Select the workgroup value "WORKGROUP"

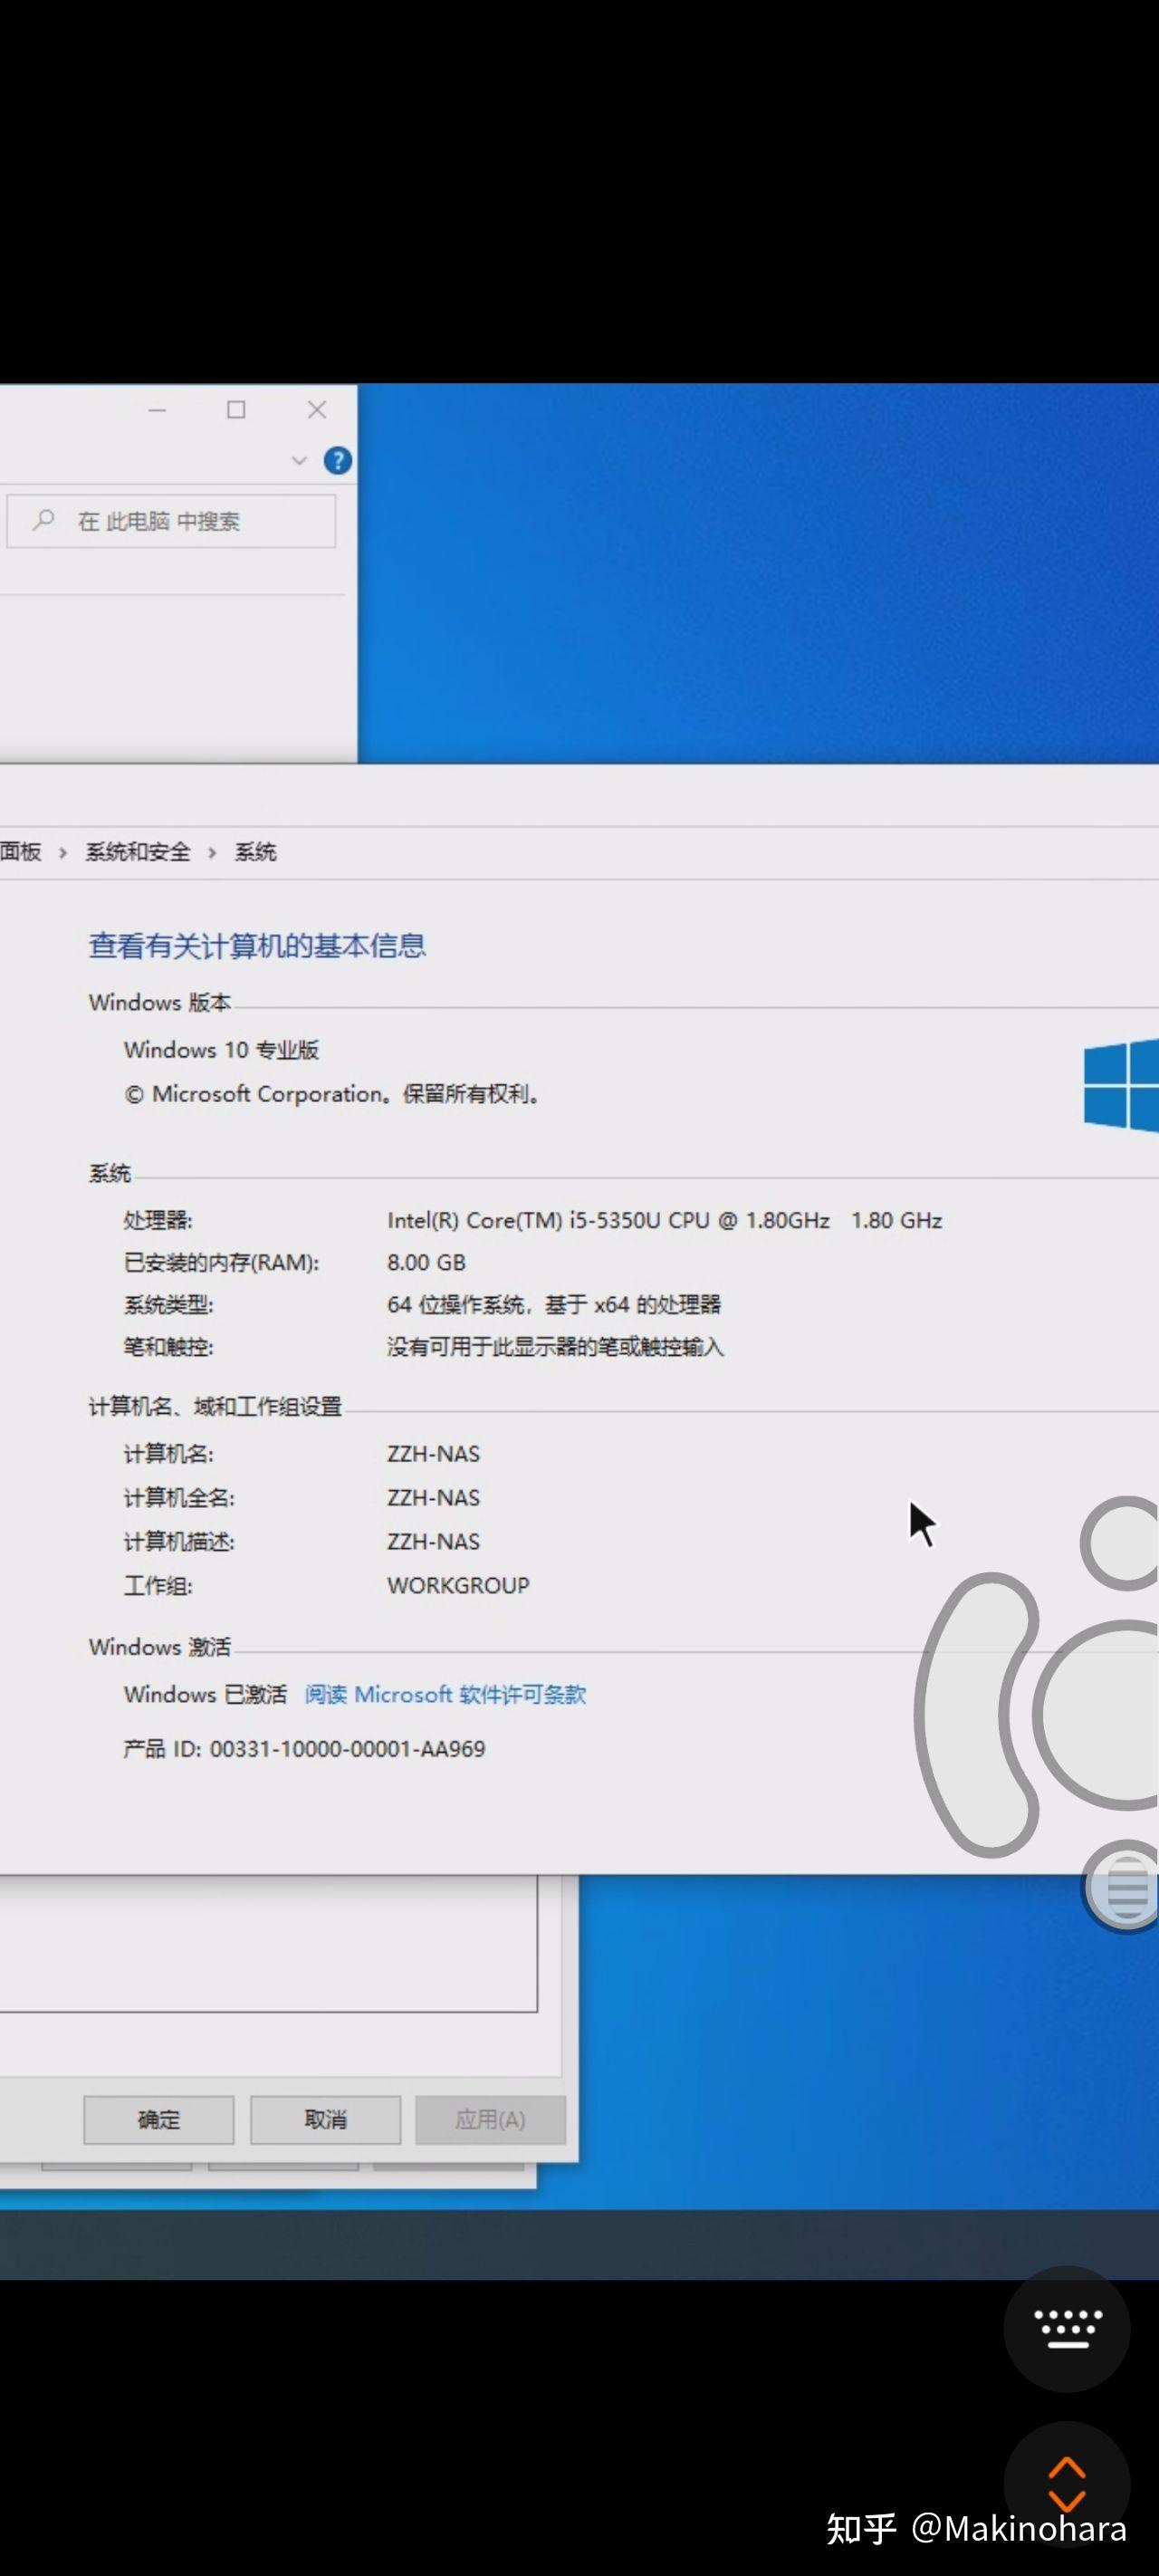[458, 1585]
